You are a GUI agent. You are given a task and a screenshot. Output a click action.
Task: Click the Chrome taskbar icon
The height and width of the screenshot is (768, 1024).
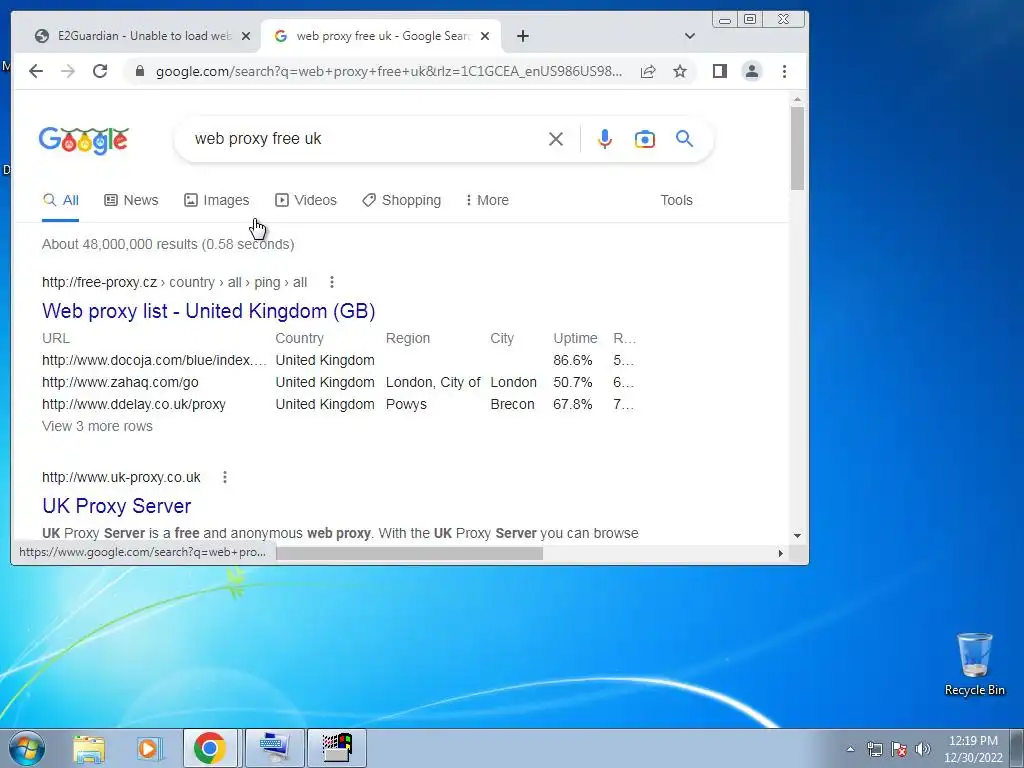coord(210,748)
